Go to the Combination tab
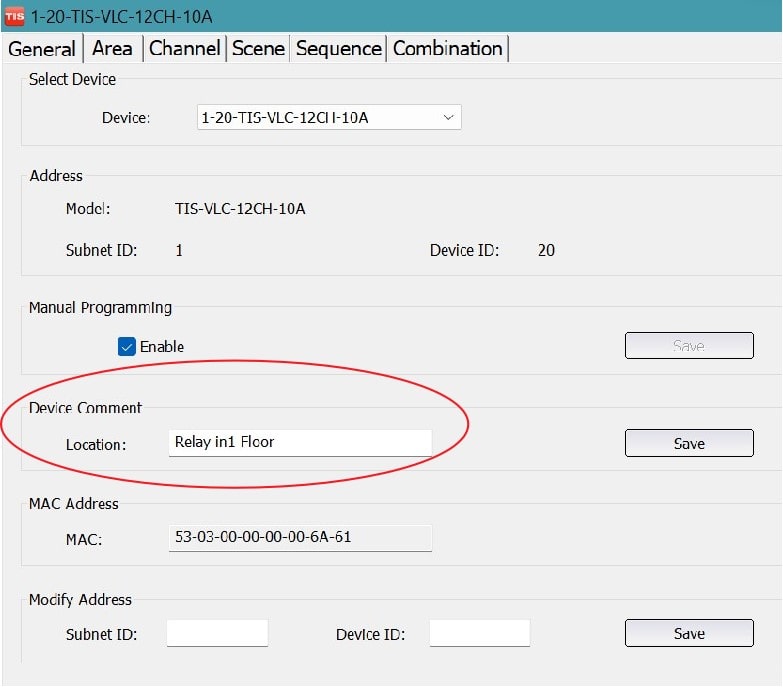This screenshot has height=687, width=783. pos(447,48)
